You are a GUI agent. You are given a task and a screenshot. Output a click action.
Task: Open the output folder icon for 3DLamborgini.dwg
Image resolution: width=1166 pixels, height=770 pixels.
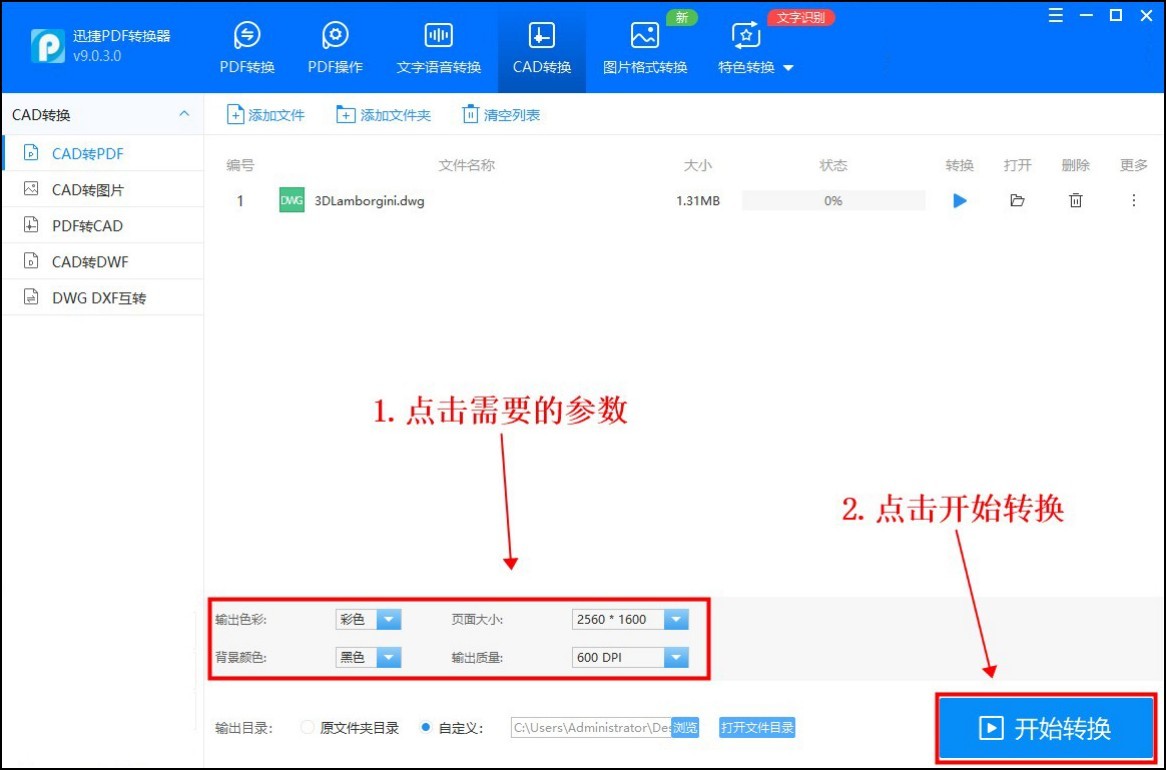[1017, 200]
